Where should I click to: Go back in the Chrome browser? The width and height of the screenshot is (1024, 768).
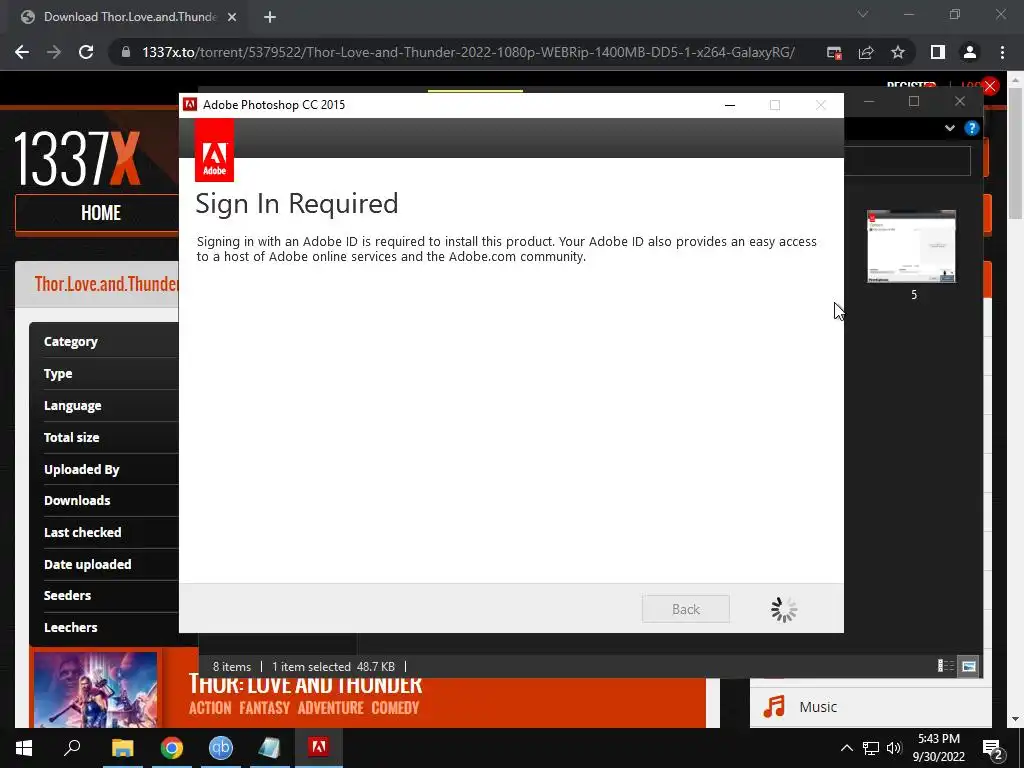click(22, 52)
